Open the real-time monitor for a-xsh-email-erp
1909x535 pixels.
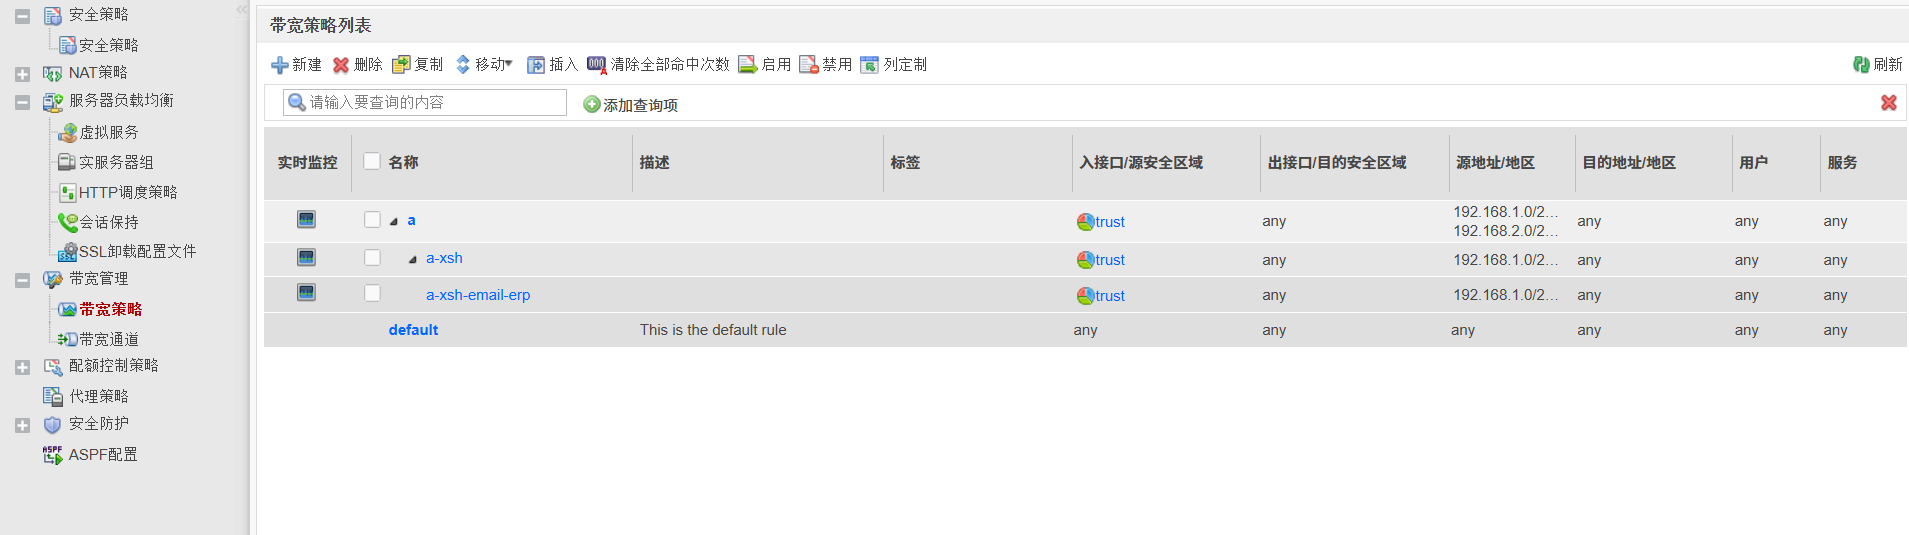[x=307, y=292]
